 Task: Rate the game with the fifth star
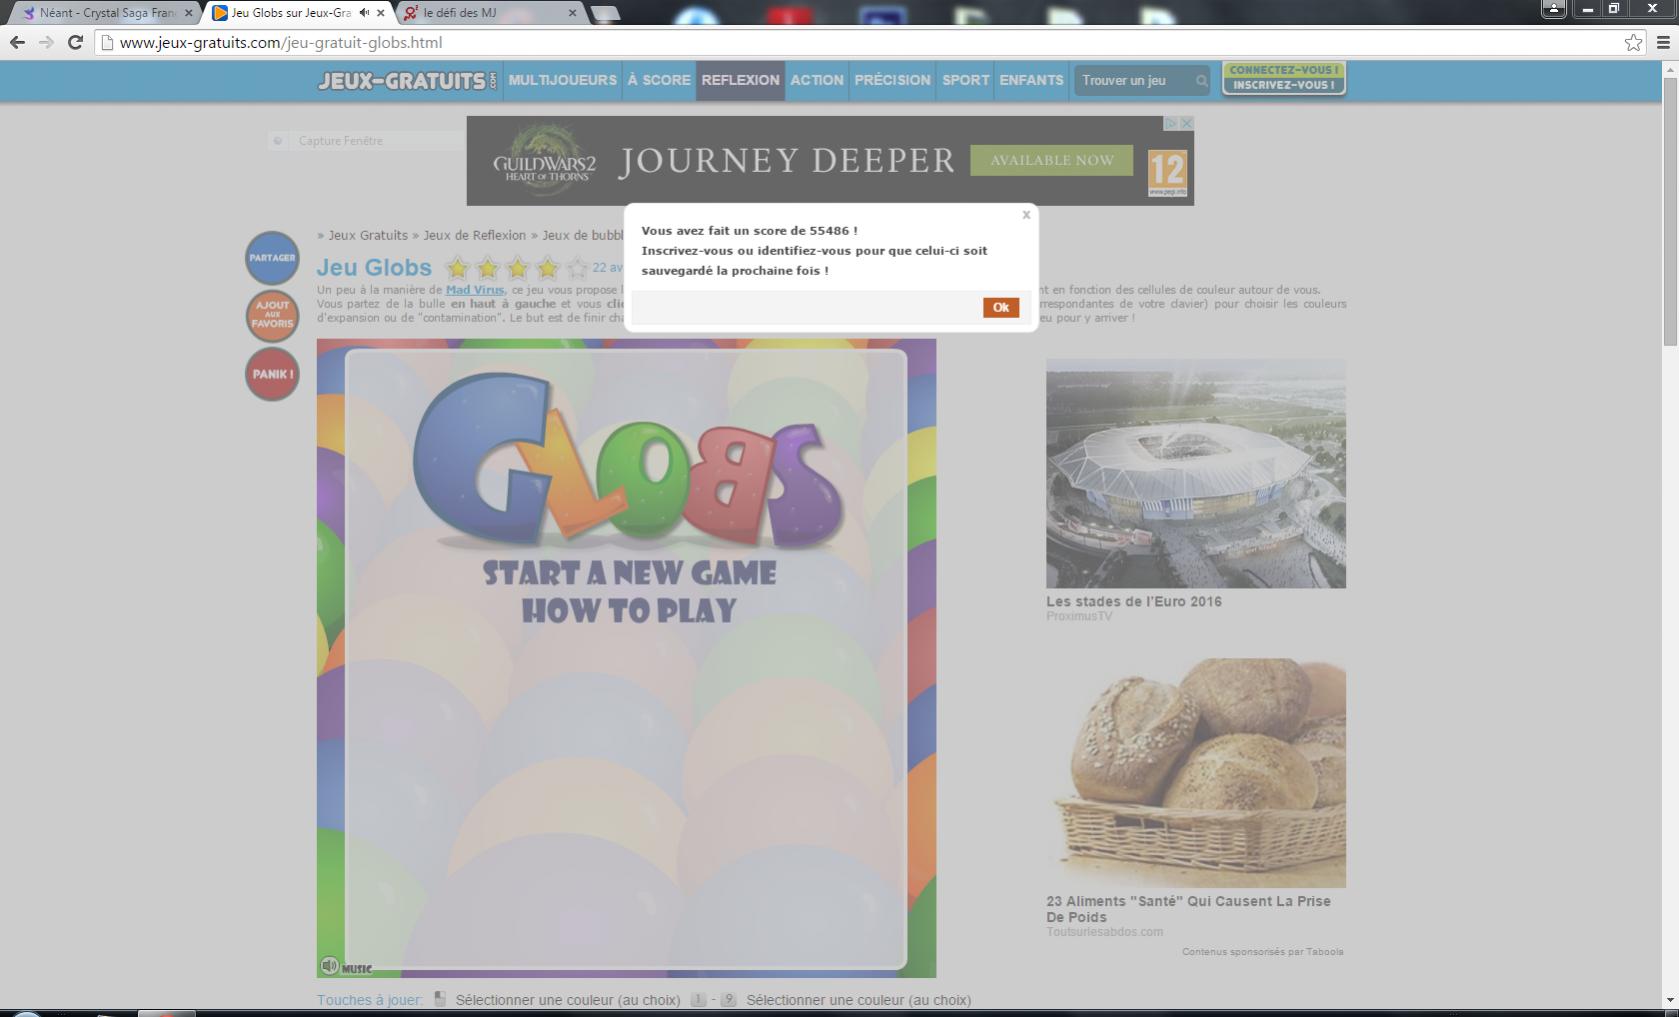(577, 268)
